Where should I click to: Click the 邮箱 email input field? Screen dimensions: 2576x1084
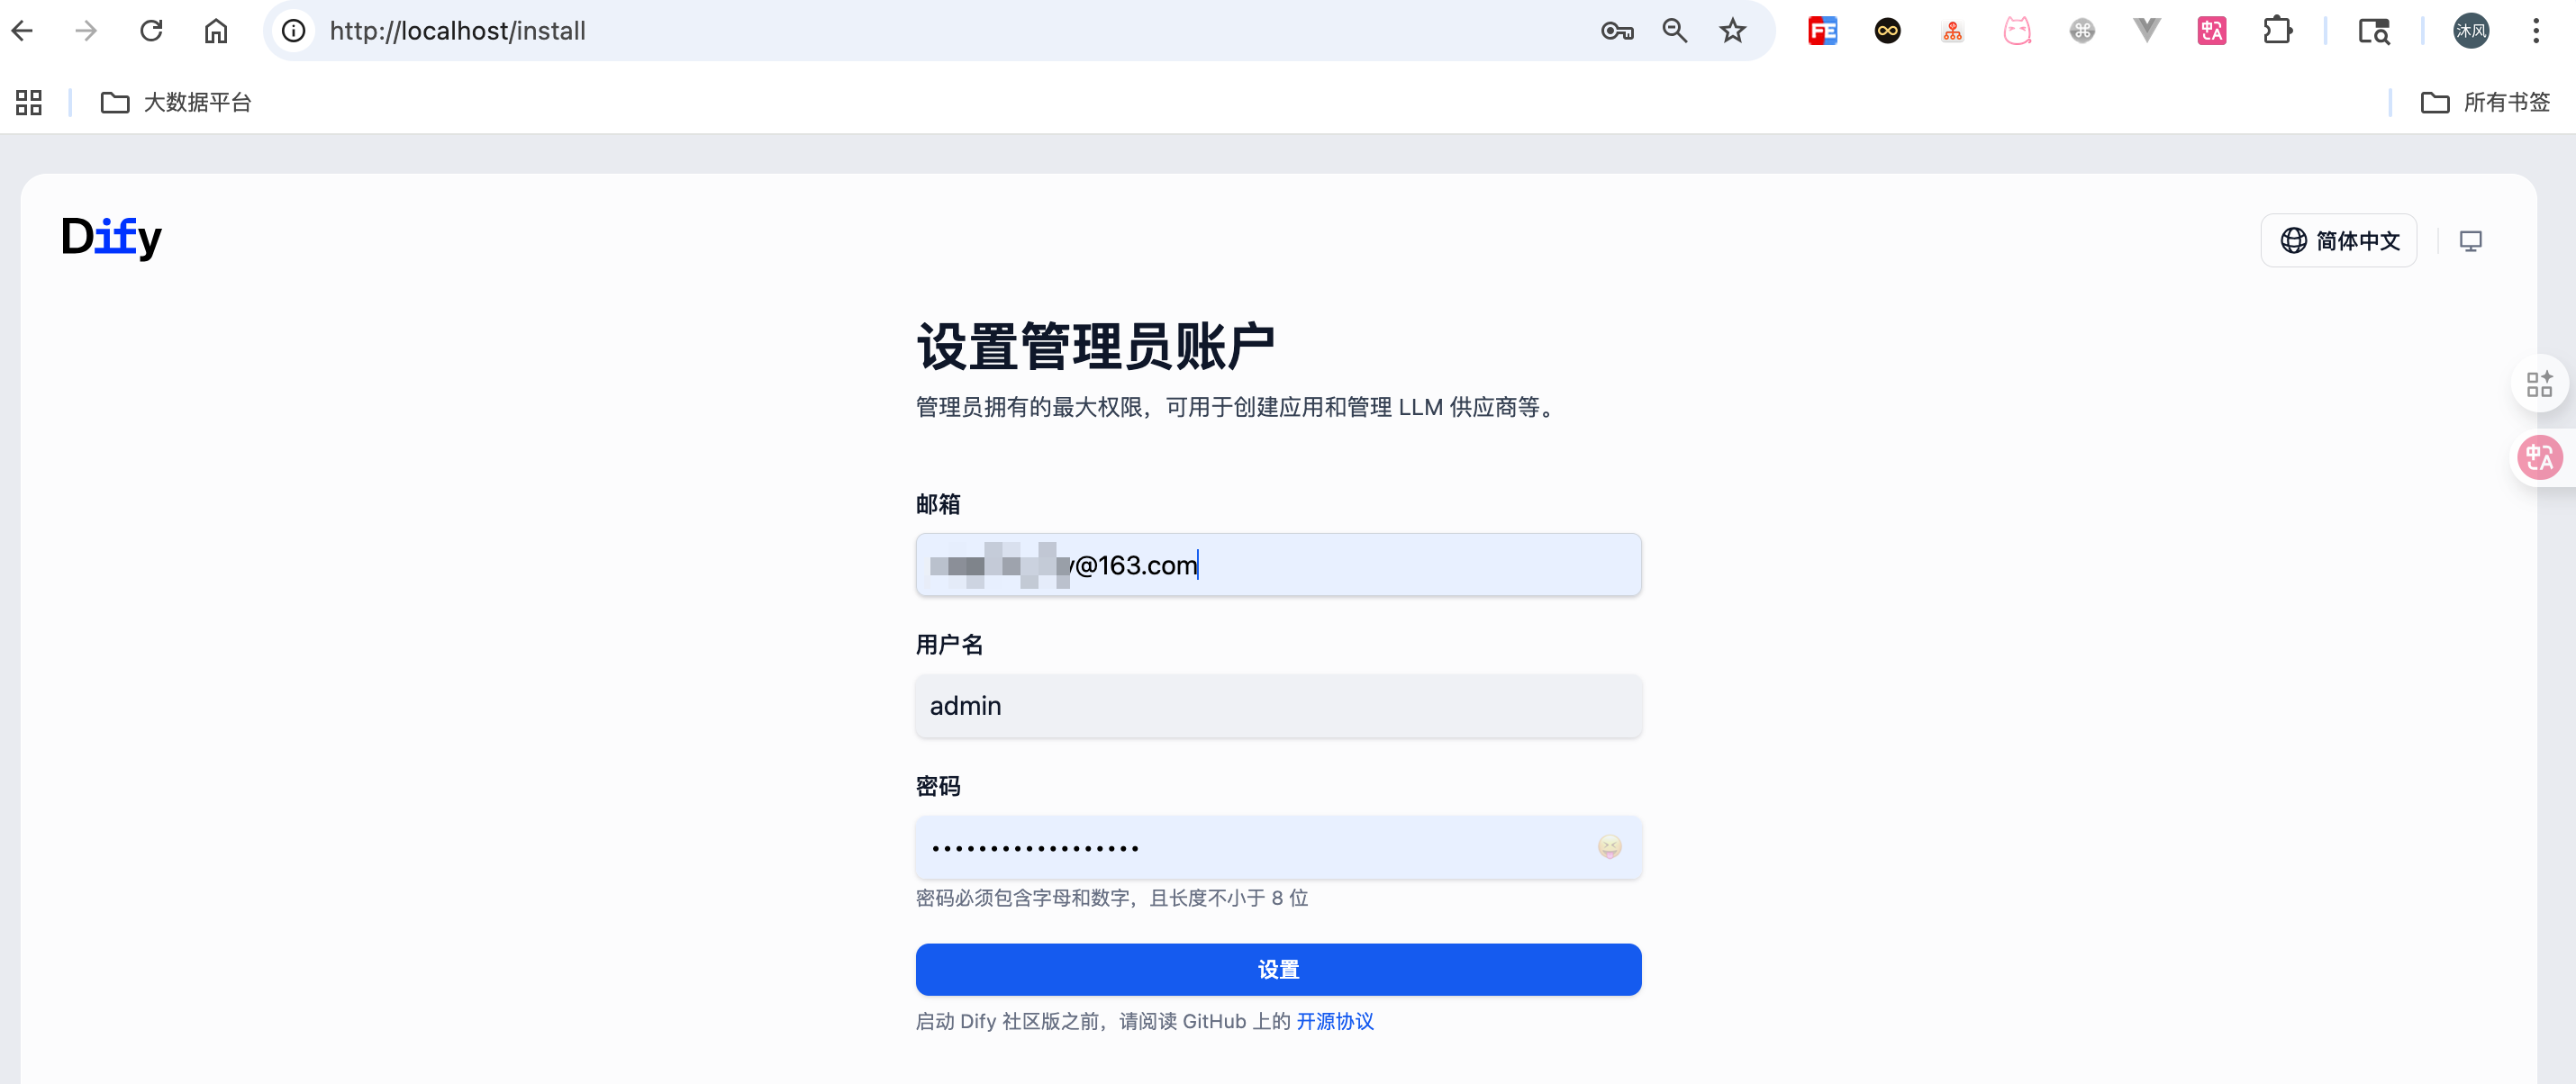(x=1277, y=565)
